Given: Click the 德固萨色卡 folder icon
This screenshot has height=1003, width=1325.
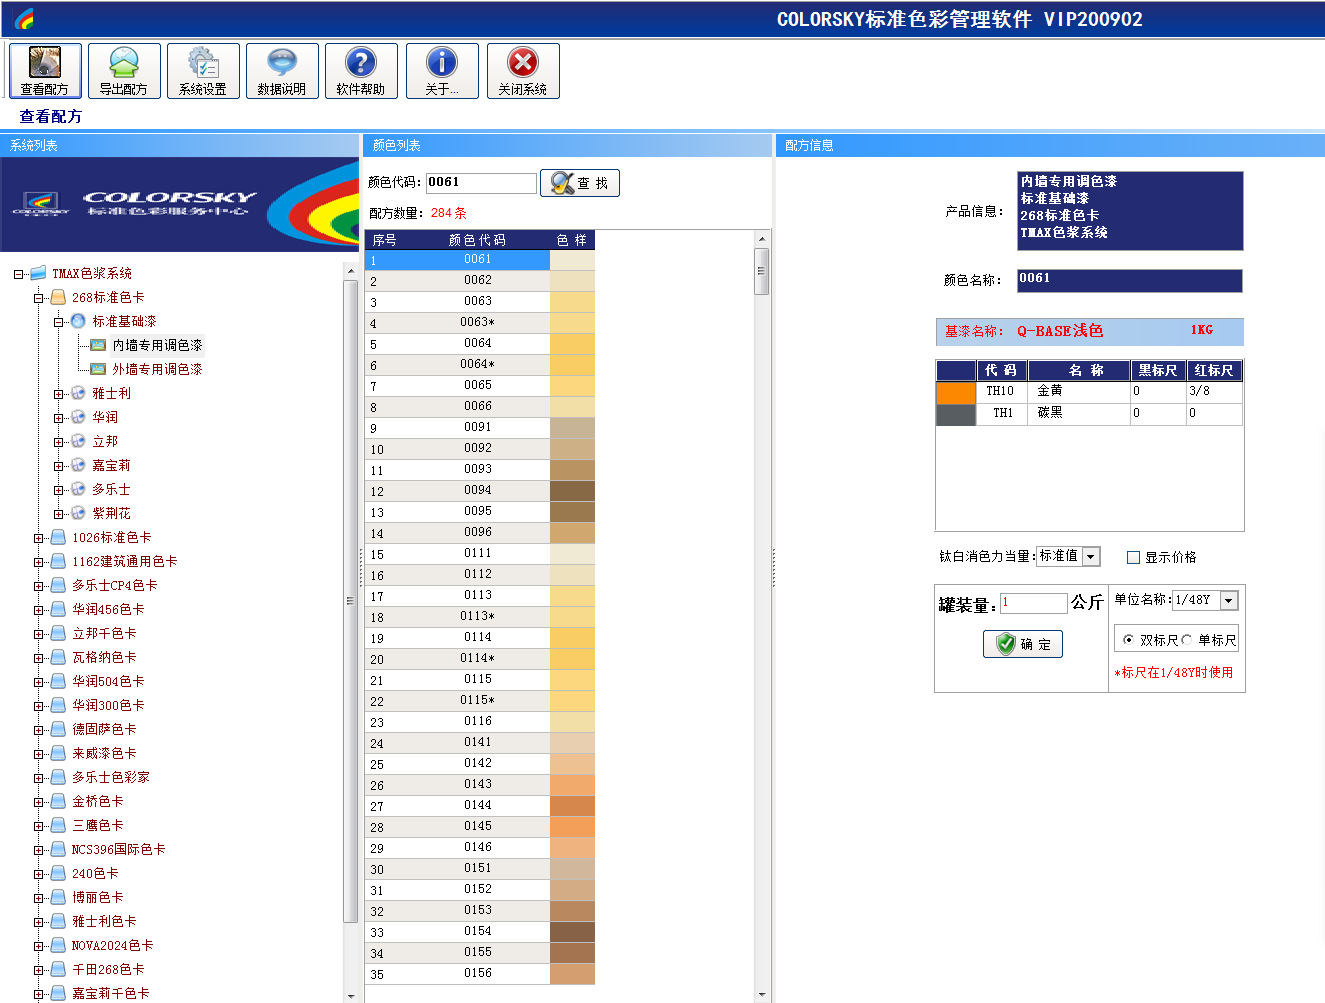Looking at the screenshot, I should (x=58, y=729).
